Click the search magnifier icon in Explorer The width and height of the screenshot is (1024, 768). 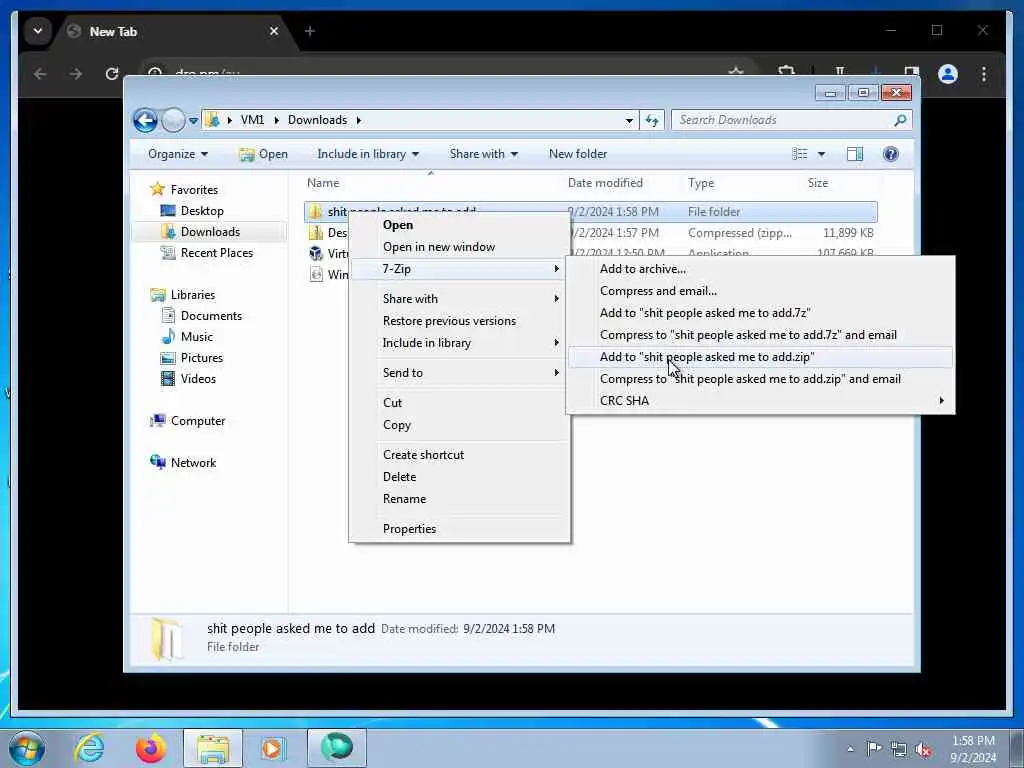coord(900,120)
